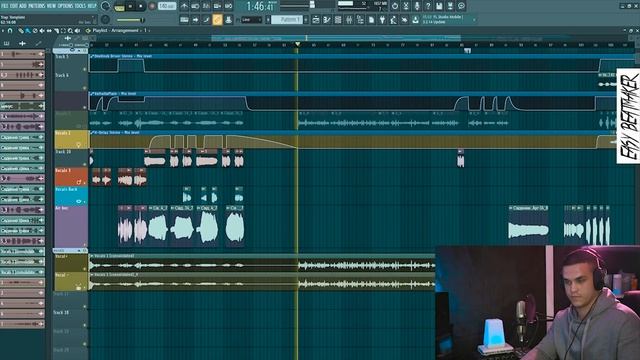Toggle recording countdown icon

point(206,6)
